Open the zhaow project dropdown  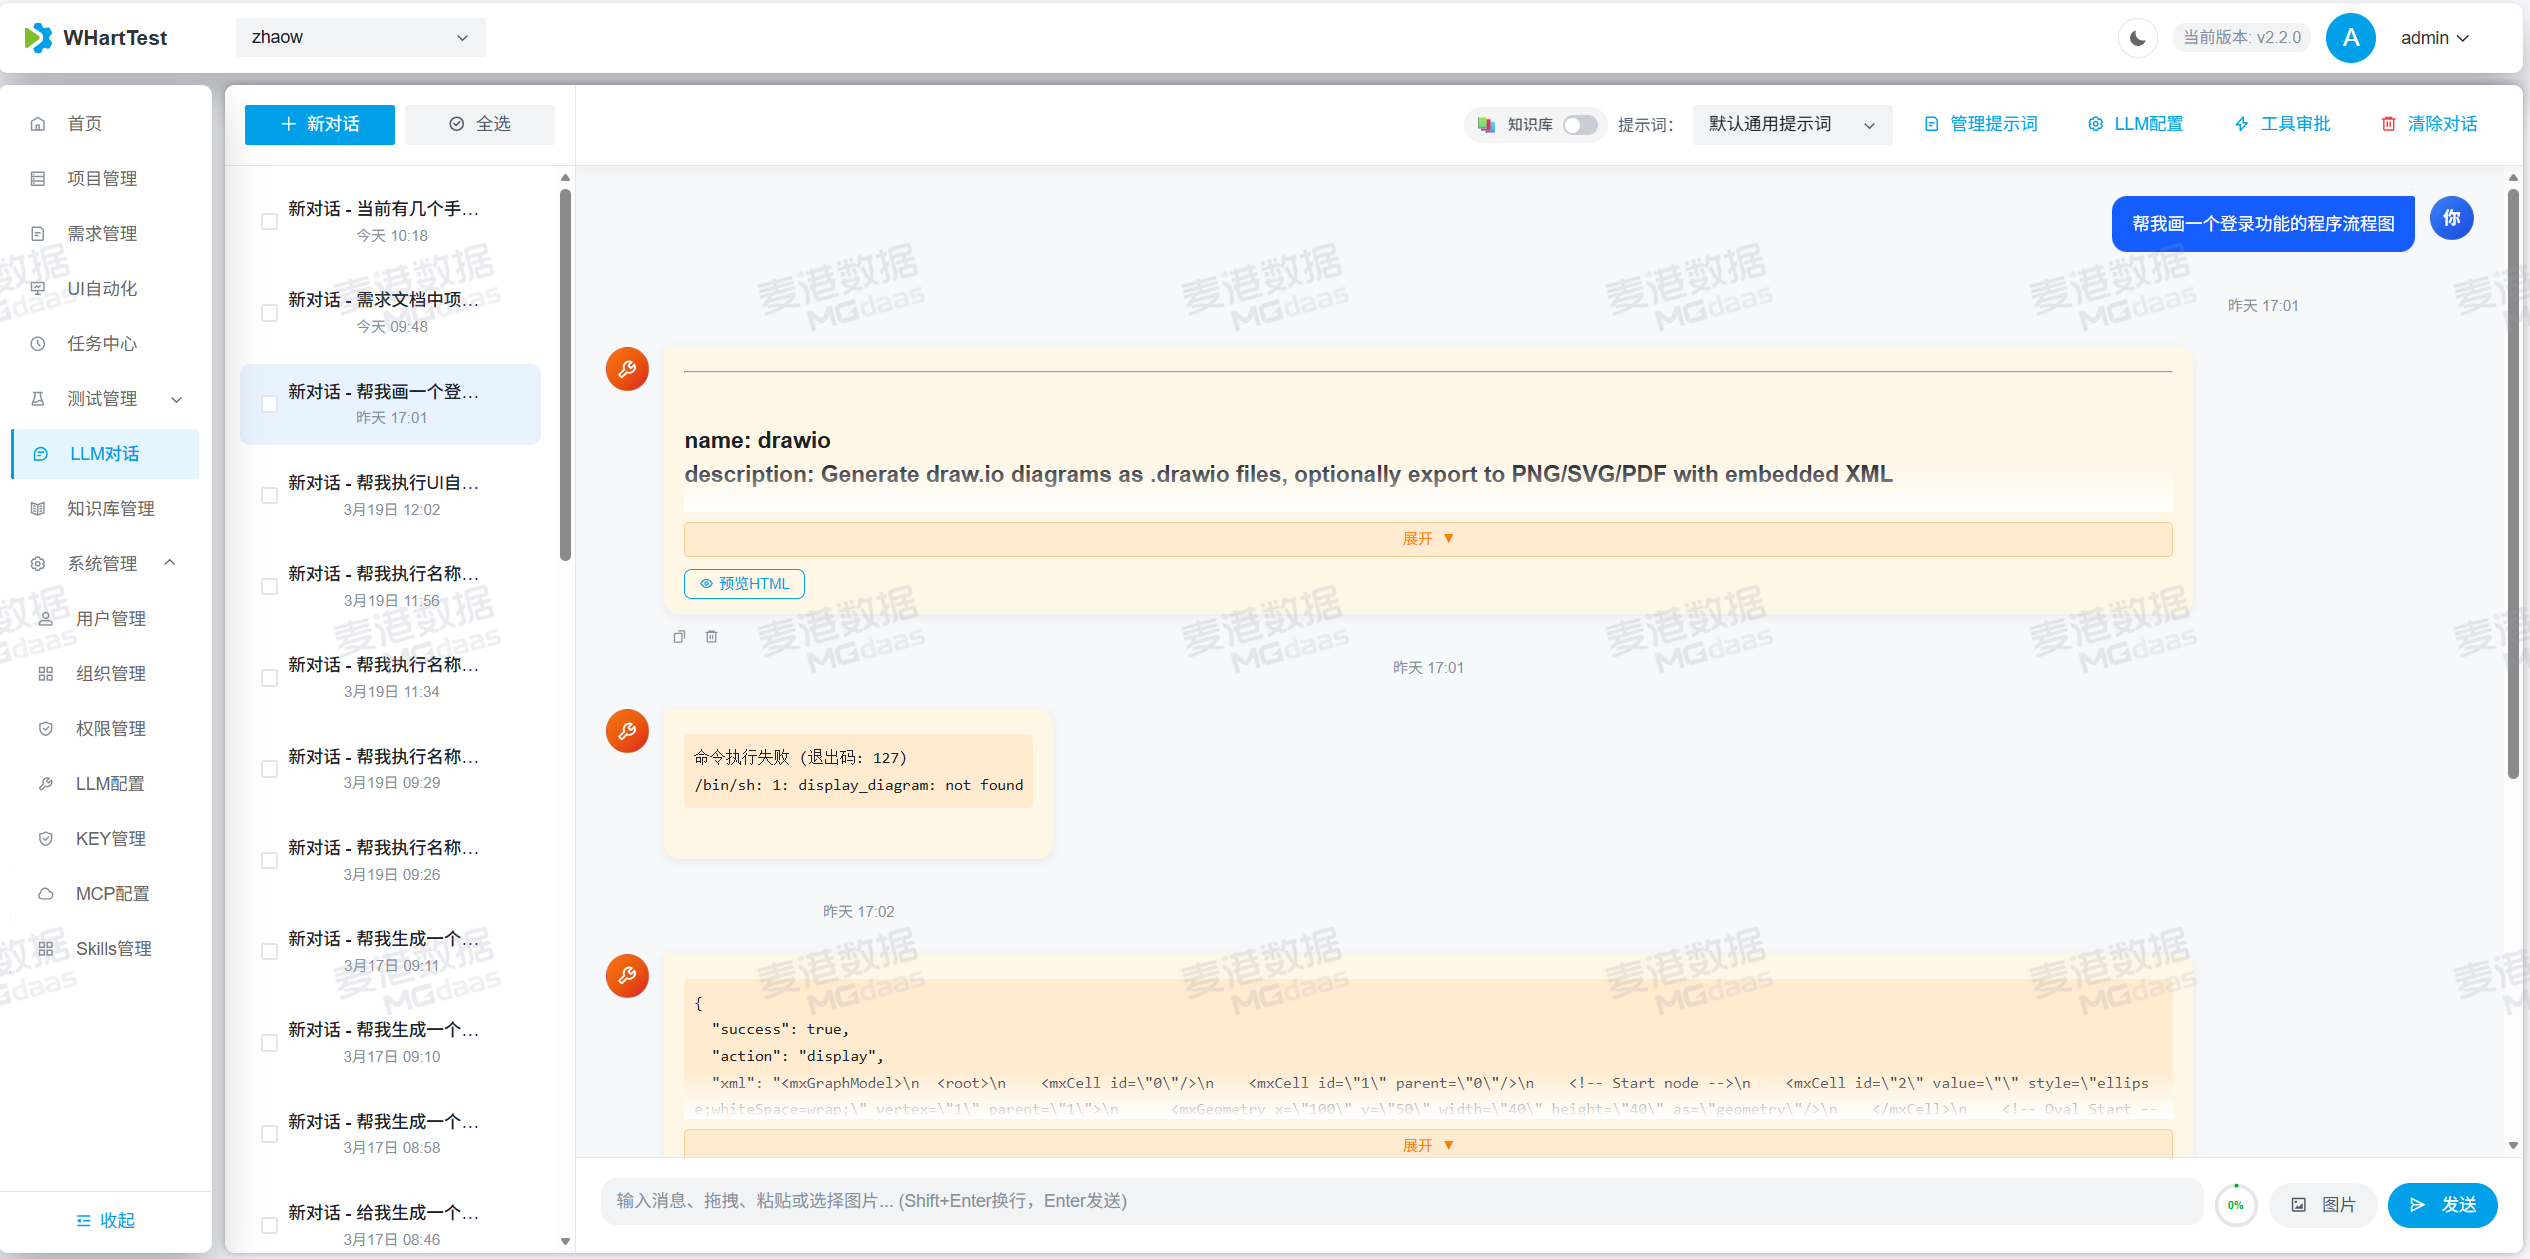click(x=360, y=38)
